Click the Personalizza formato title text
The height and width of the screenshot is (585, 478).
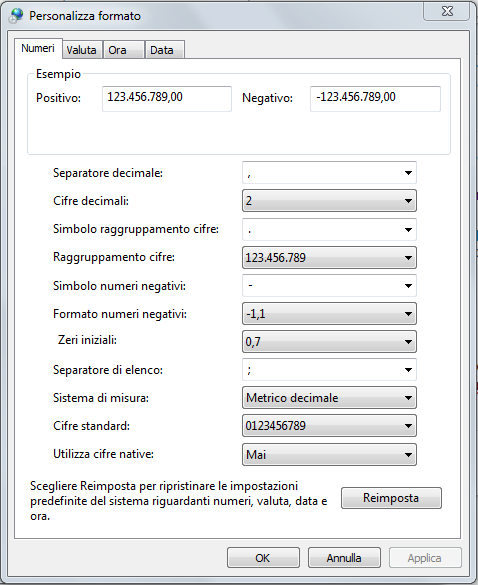tap(85, 16)
